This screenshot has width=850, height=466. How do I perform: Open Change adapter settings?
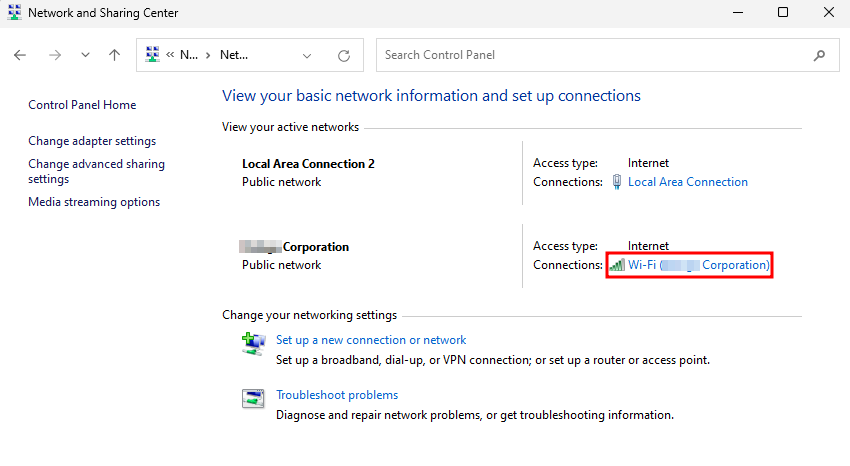tap(92, 141)
